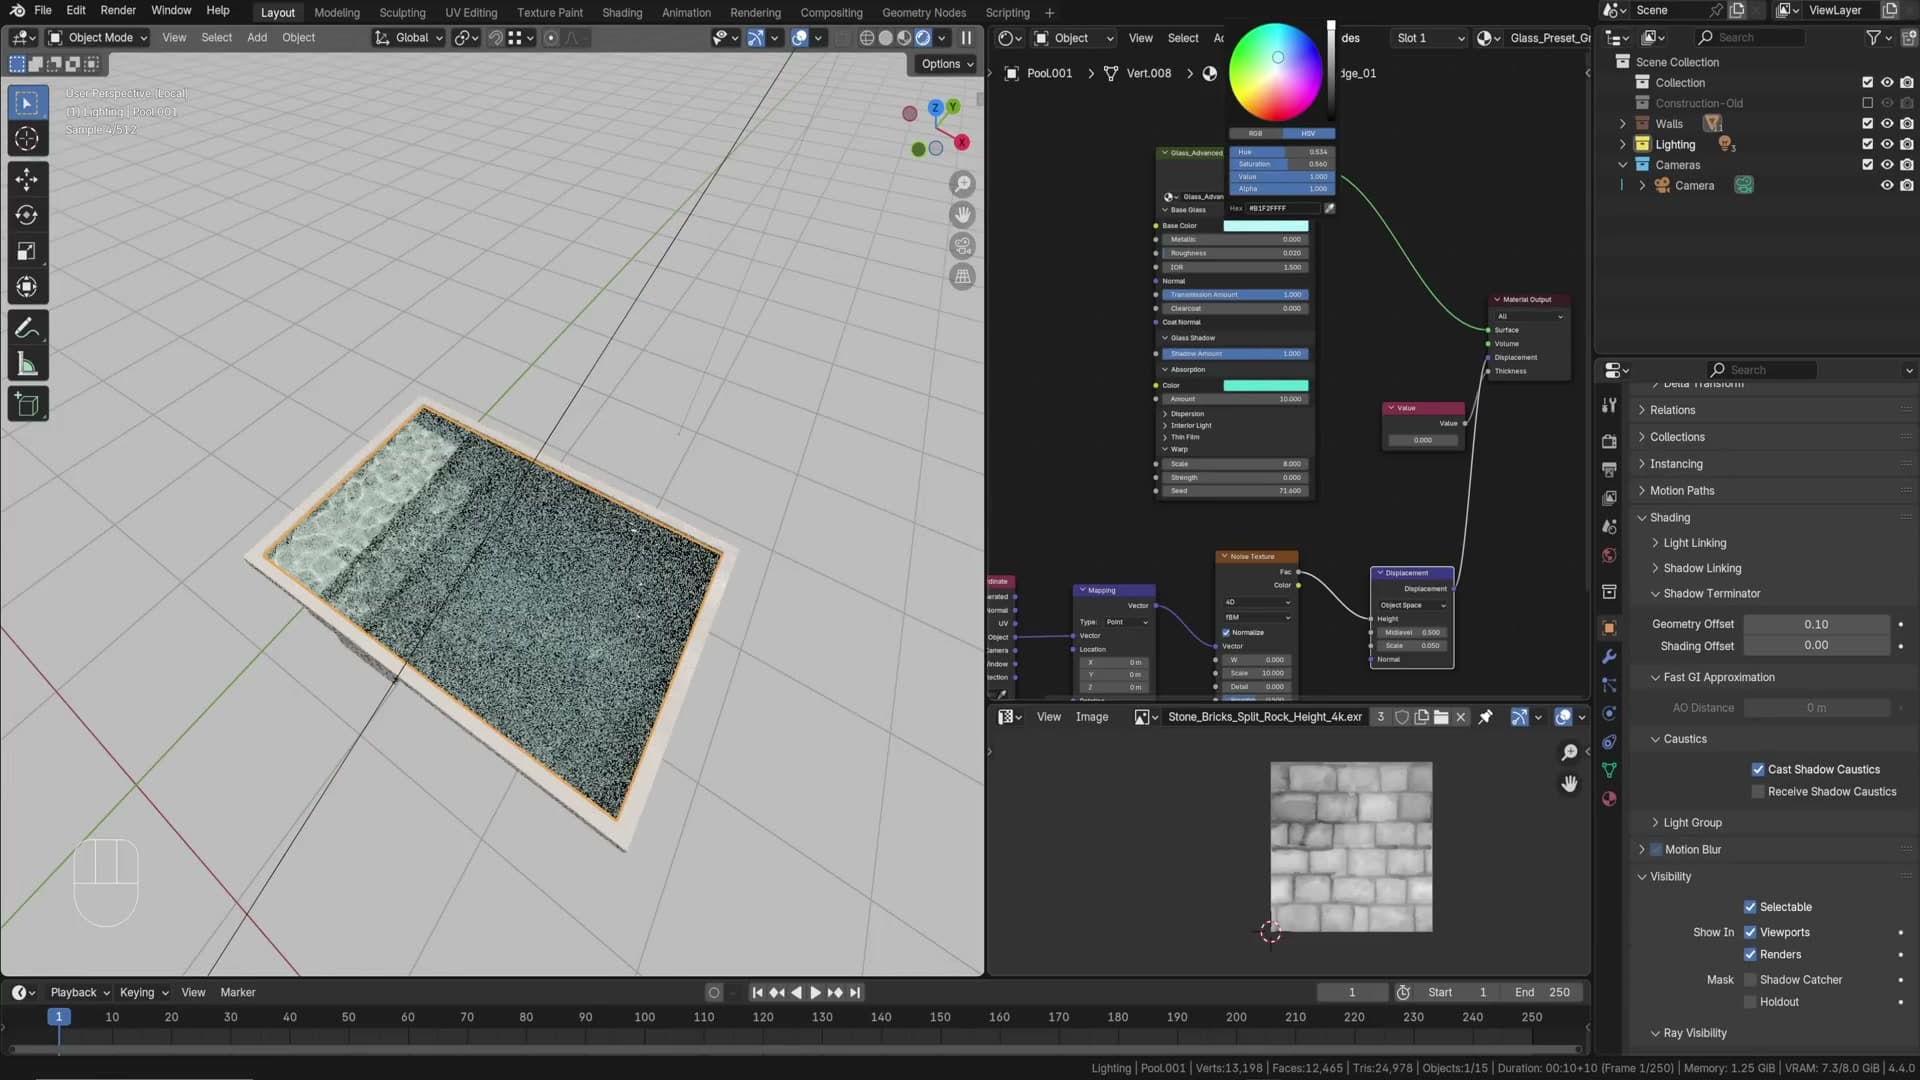Viewport: 1920px width, 1080px height.
Task: Click the Stone Bricks height image thumbnail
Action: [x=1351, y=847]
